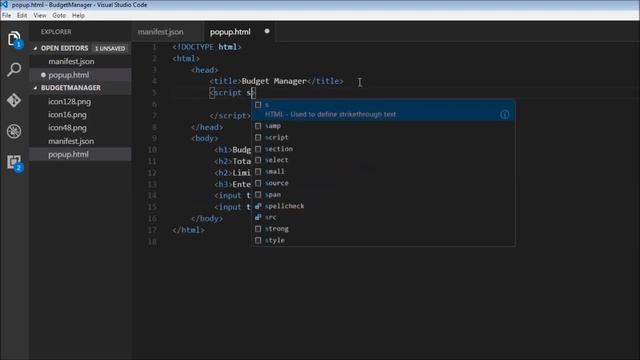Place cursor on closing </head> tag
The image size is (640, 360).
pos(207,127)
